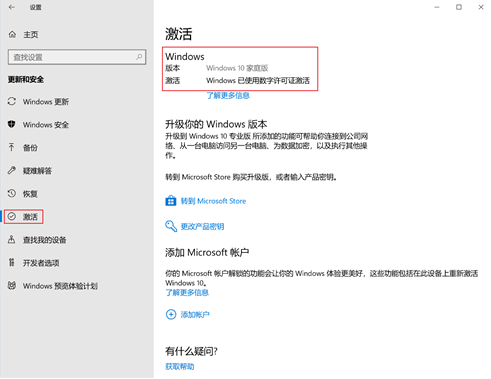Viewport: 491px width, 379px height.
Task: Go to 恢复 settings
Action: (x=30, y=194)
